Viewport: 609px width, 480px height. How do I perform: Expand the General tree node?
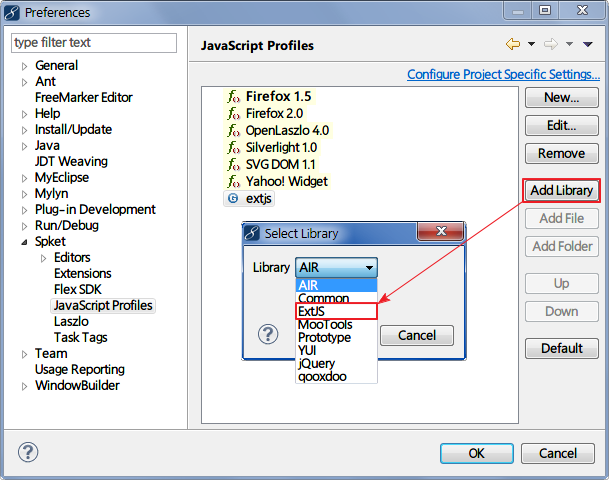(x=24, y=66)
